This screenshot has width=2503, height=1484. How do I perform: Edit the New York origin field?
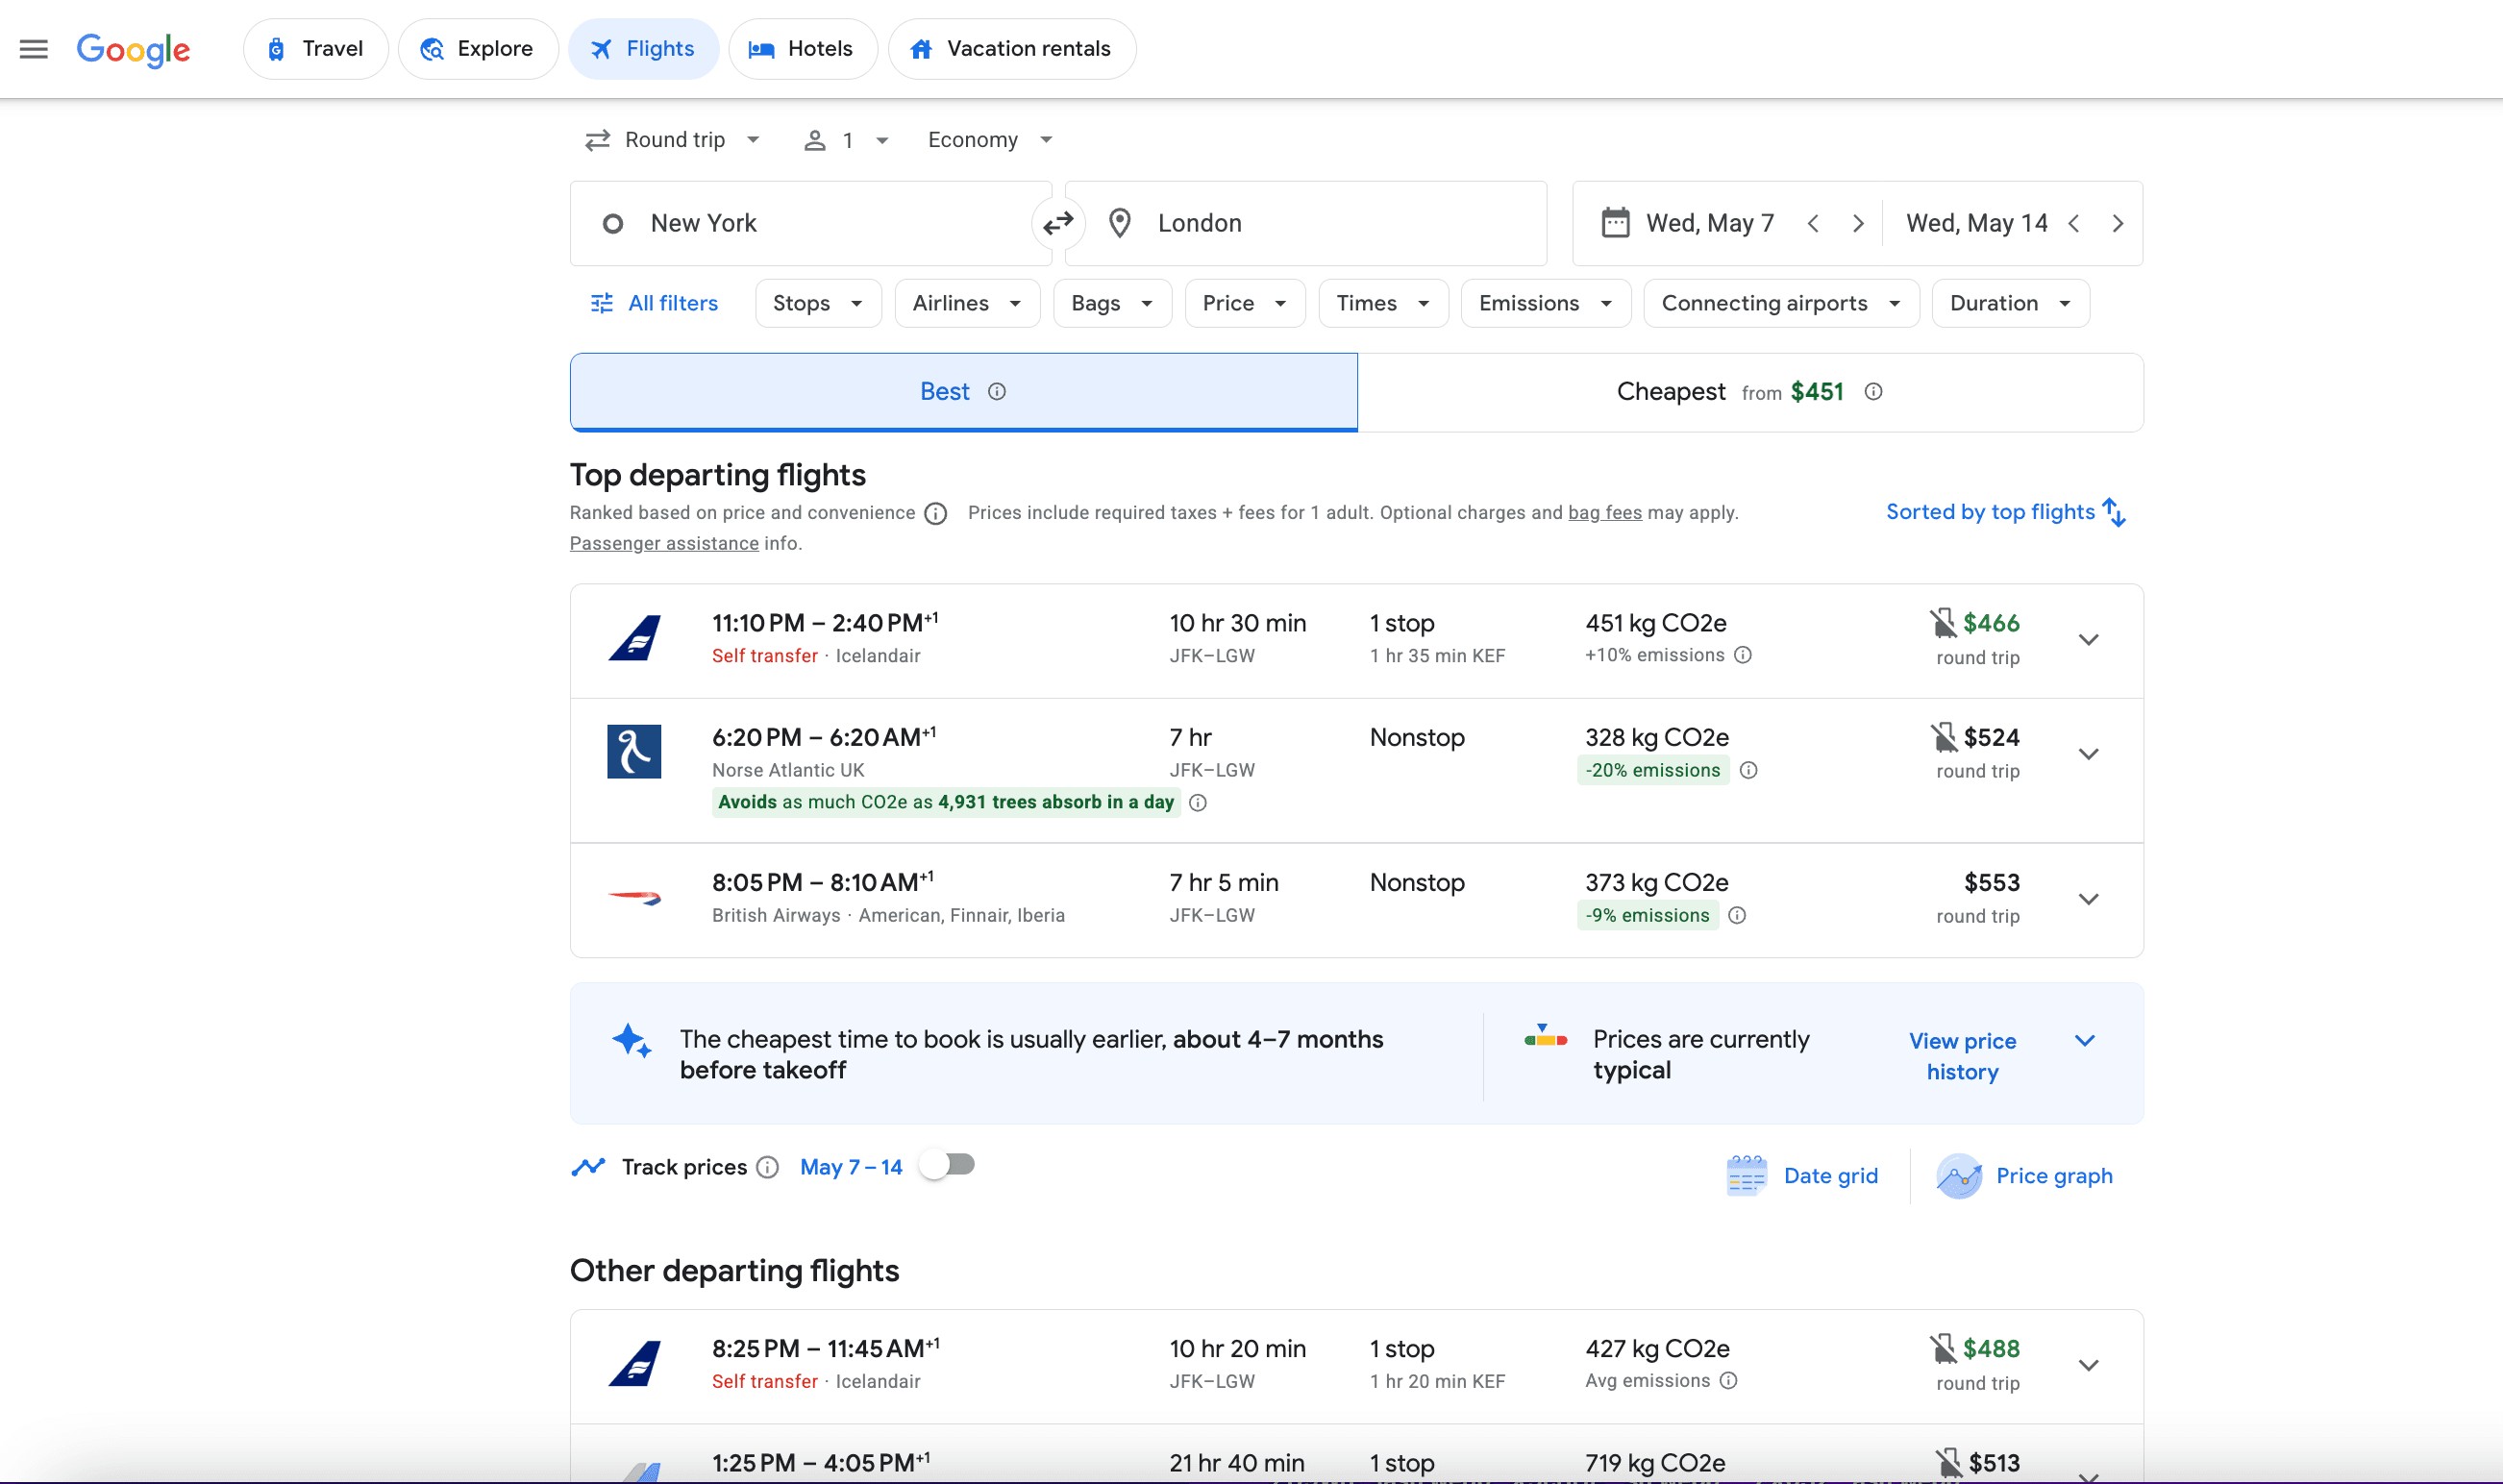click(810, 223)
